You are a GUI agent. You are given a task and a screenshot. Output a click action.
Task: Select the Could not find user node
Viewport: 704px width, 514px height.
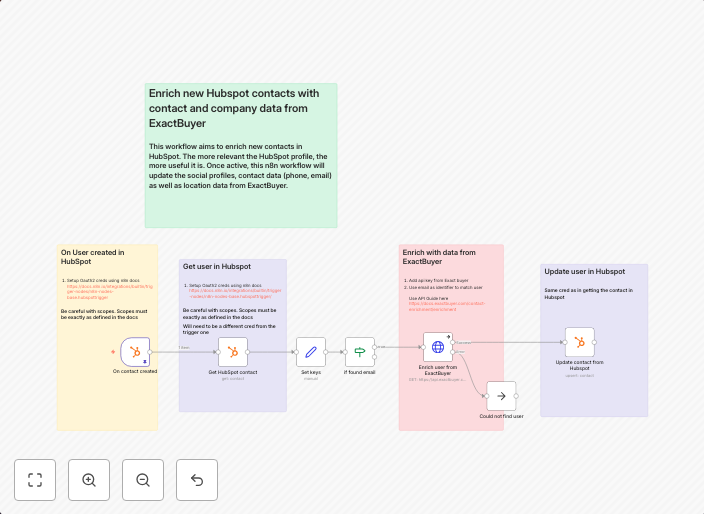click(x=502, y=396)
